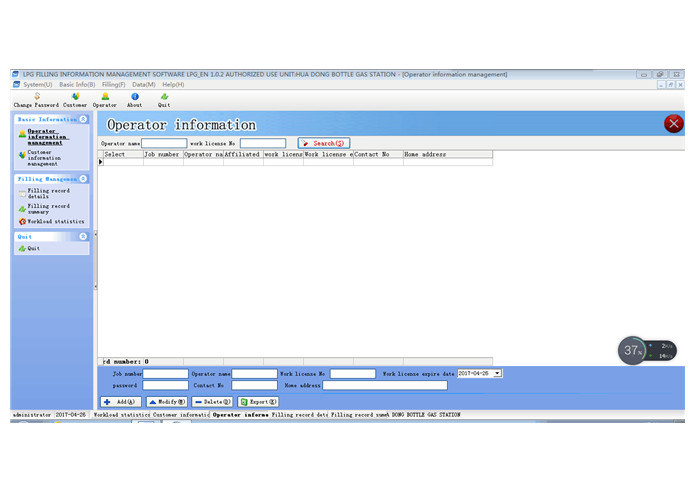Screen dimensions: 700x500
Task: Open Filling record summary in the sidebar
Action: coord(48,208)
